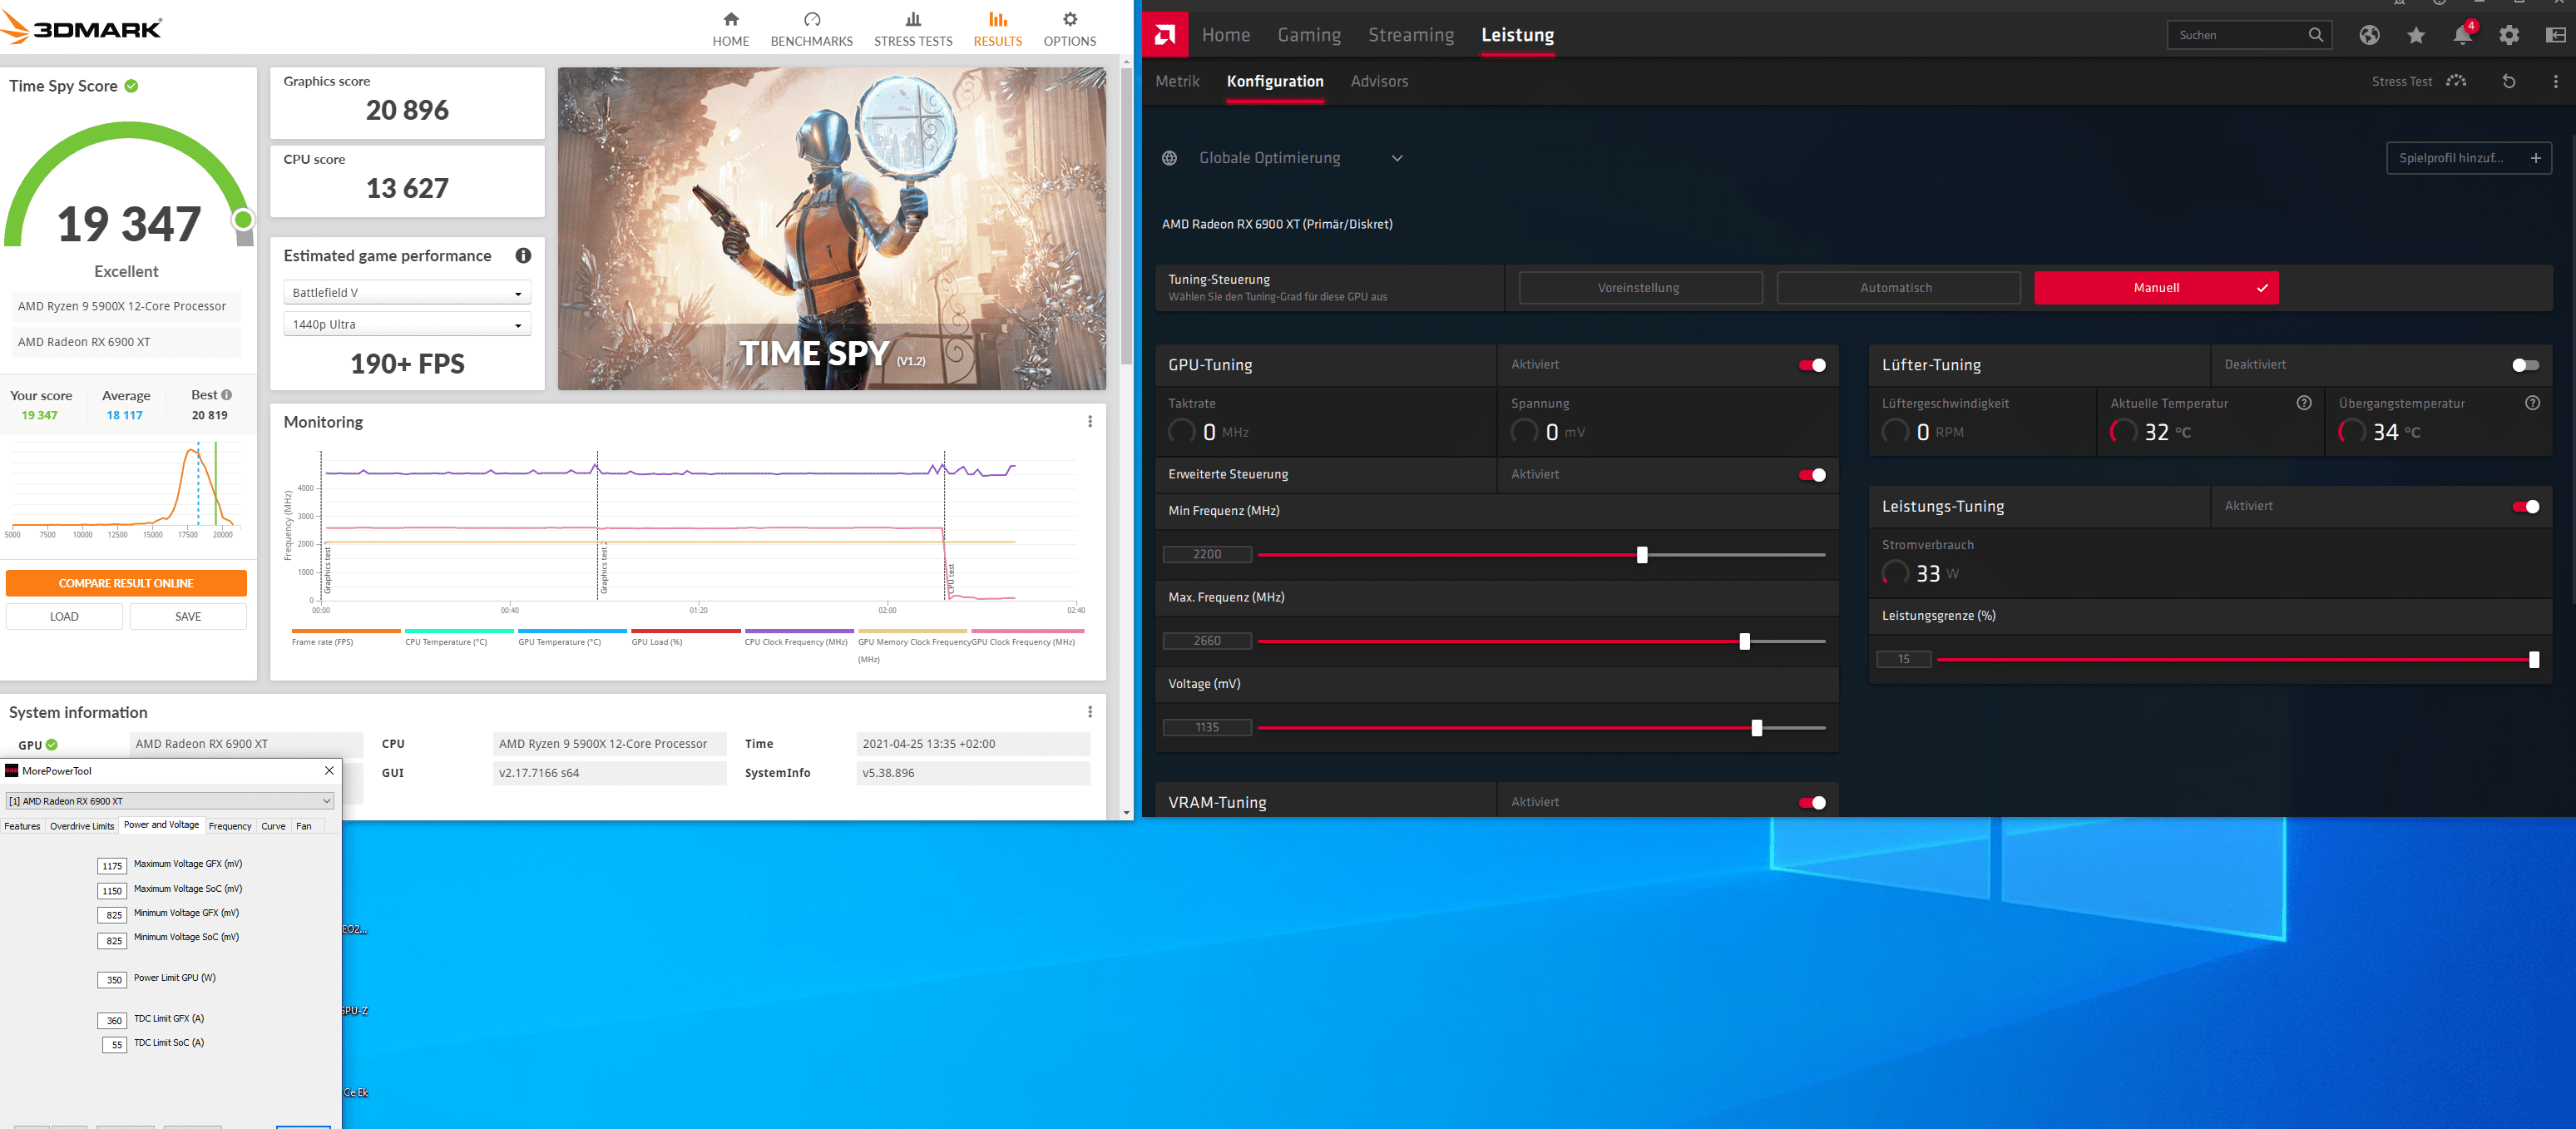
Task: Open Battlefield V game dropdown
Action: [407, 293]
